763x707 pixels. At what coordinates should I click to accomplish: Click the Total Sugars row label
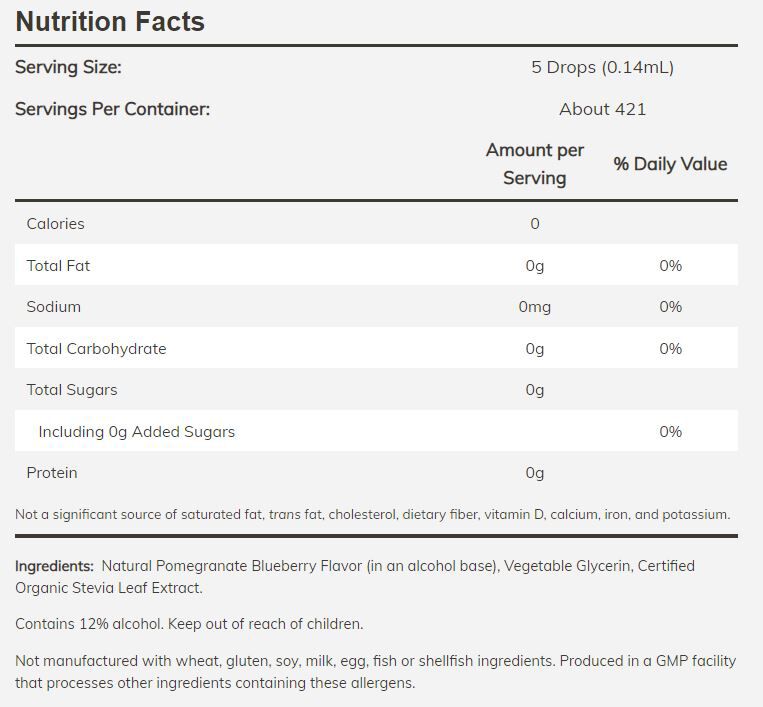tap(71, 390)
